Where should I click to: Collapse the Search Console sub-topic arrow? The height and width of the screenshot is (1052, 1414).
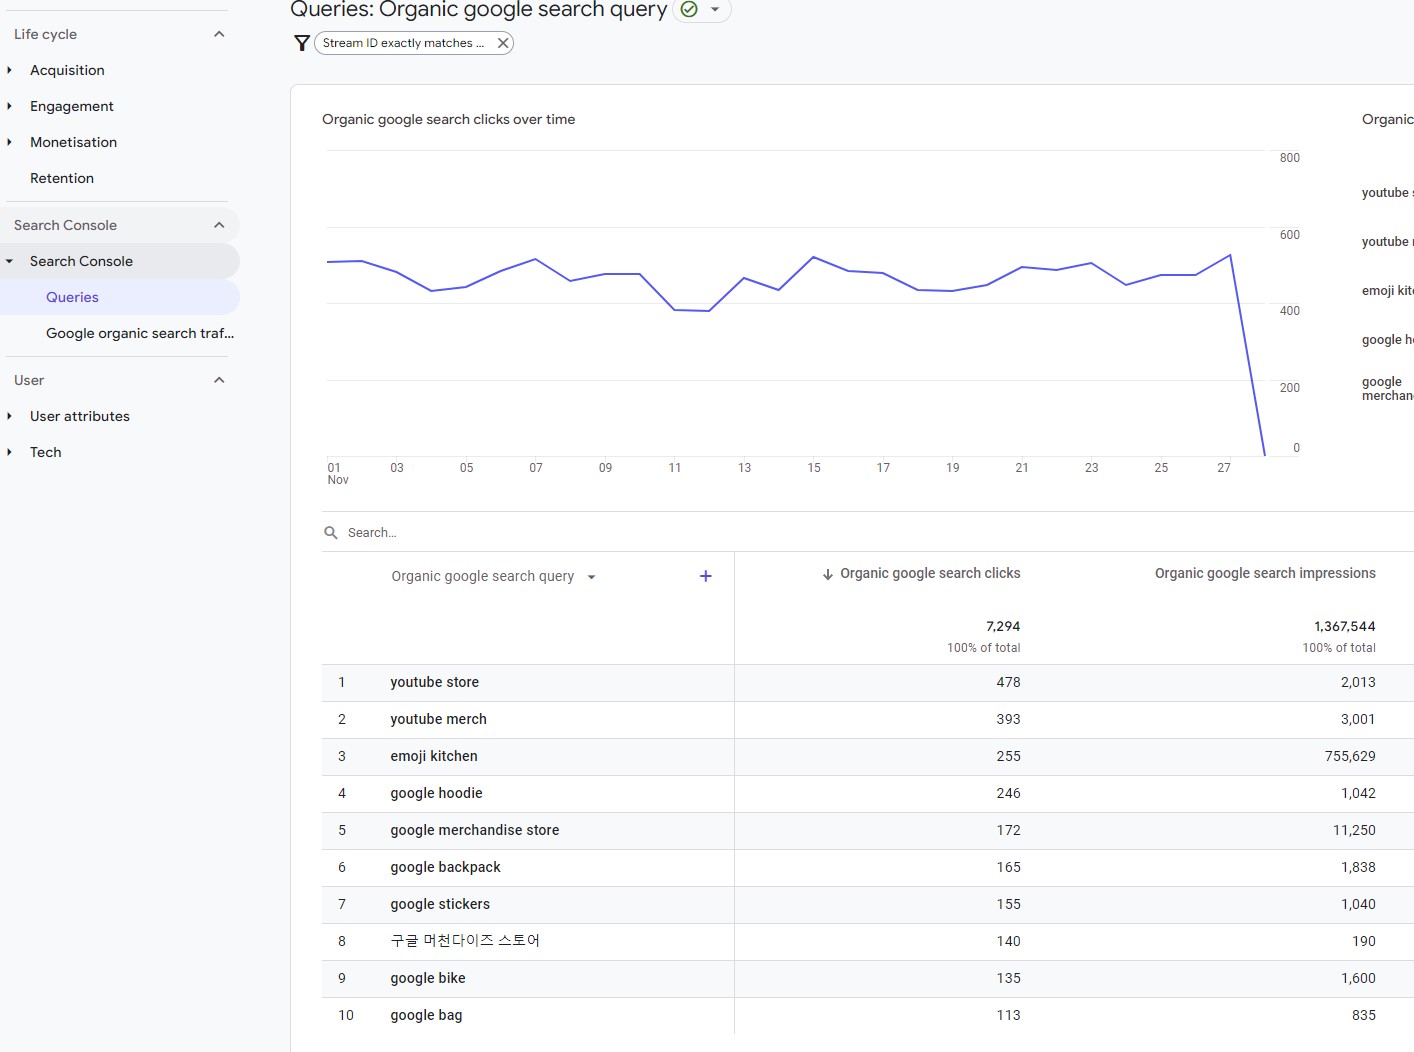pyautogui.click(x=10, y=261)
